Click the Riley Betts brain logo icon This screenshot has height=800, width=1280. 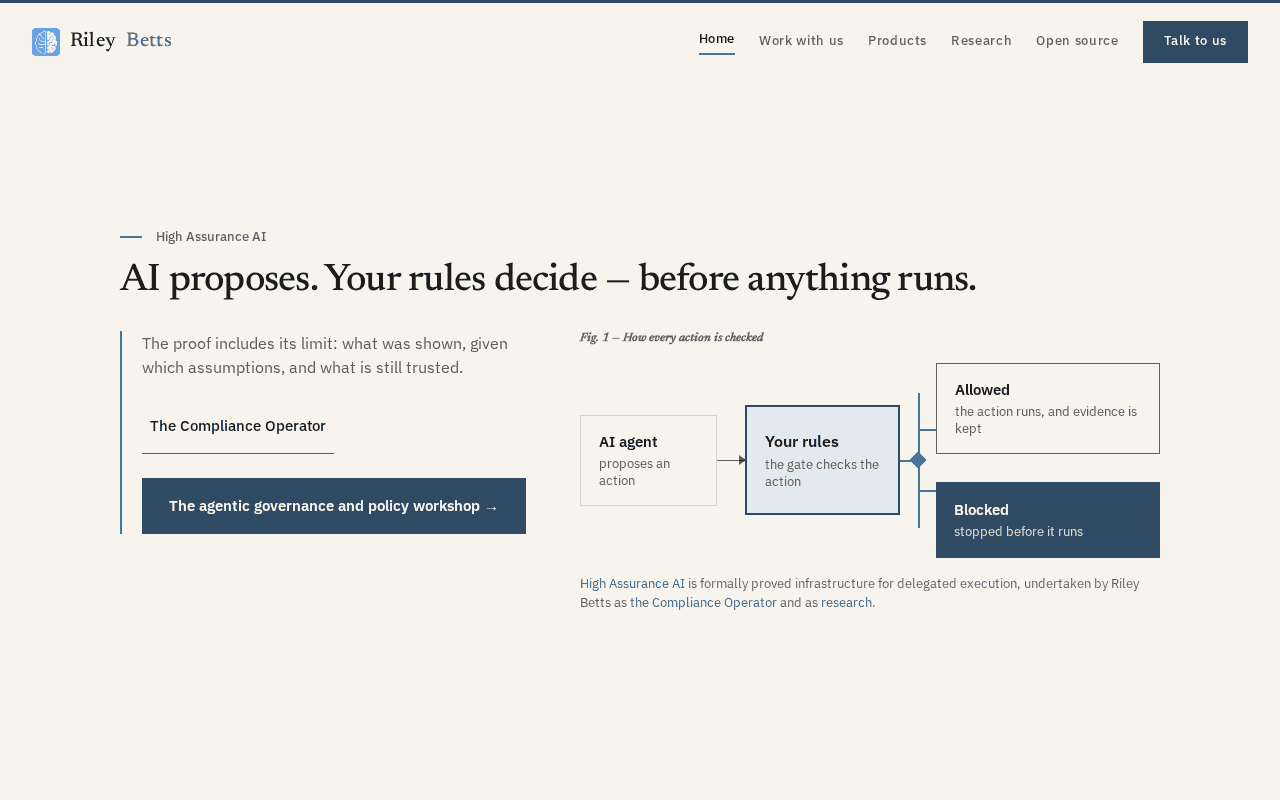pos(46,42)
